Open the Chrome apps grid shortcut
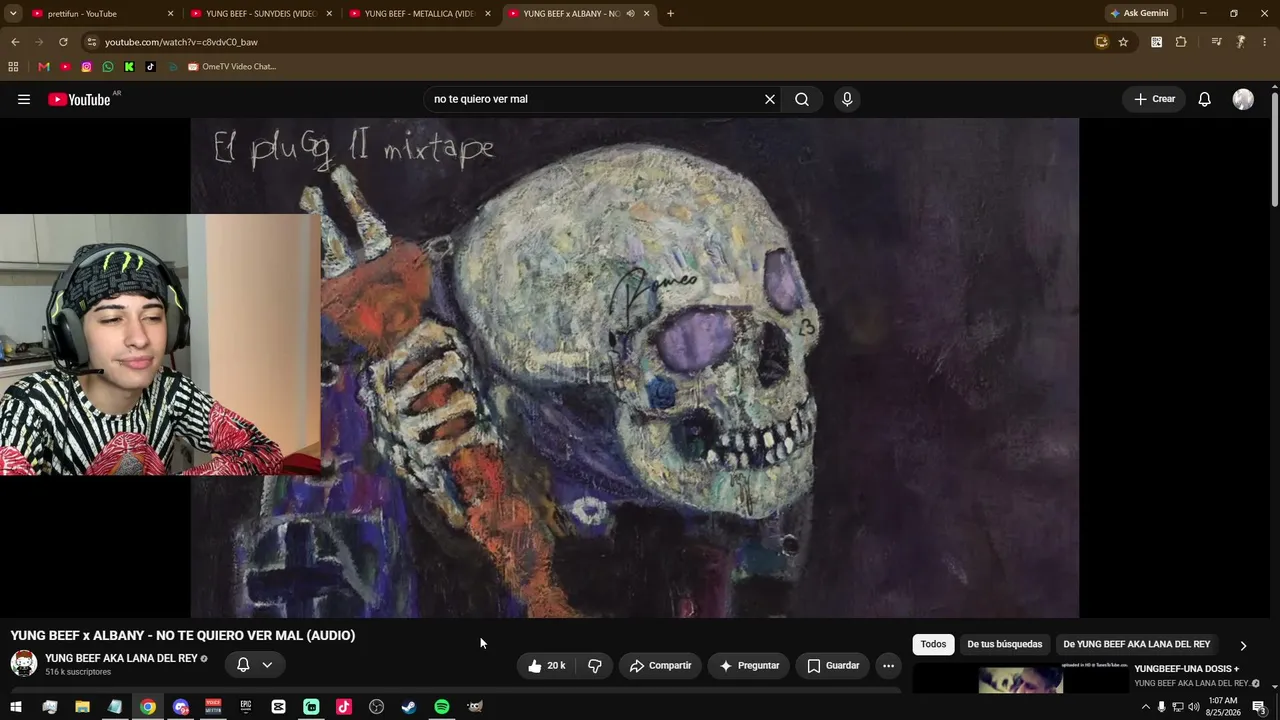Image resolution: width=1280 pixels, height=720 pixels. tap(13, 67)
